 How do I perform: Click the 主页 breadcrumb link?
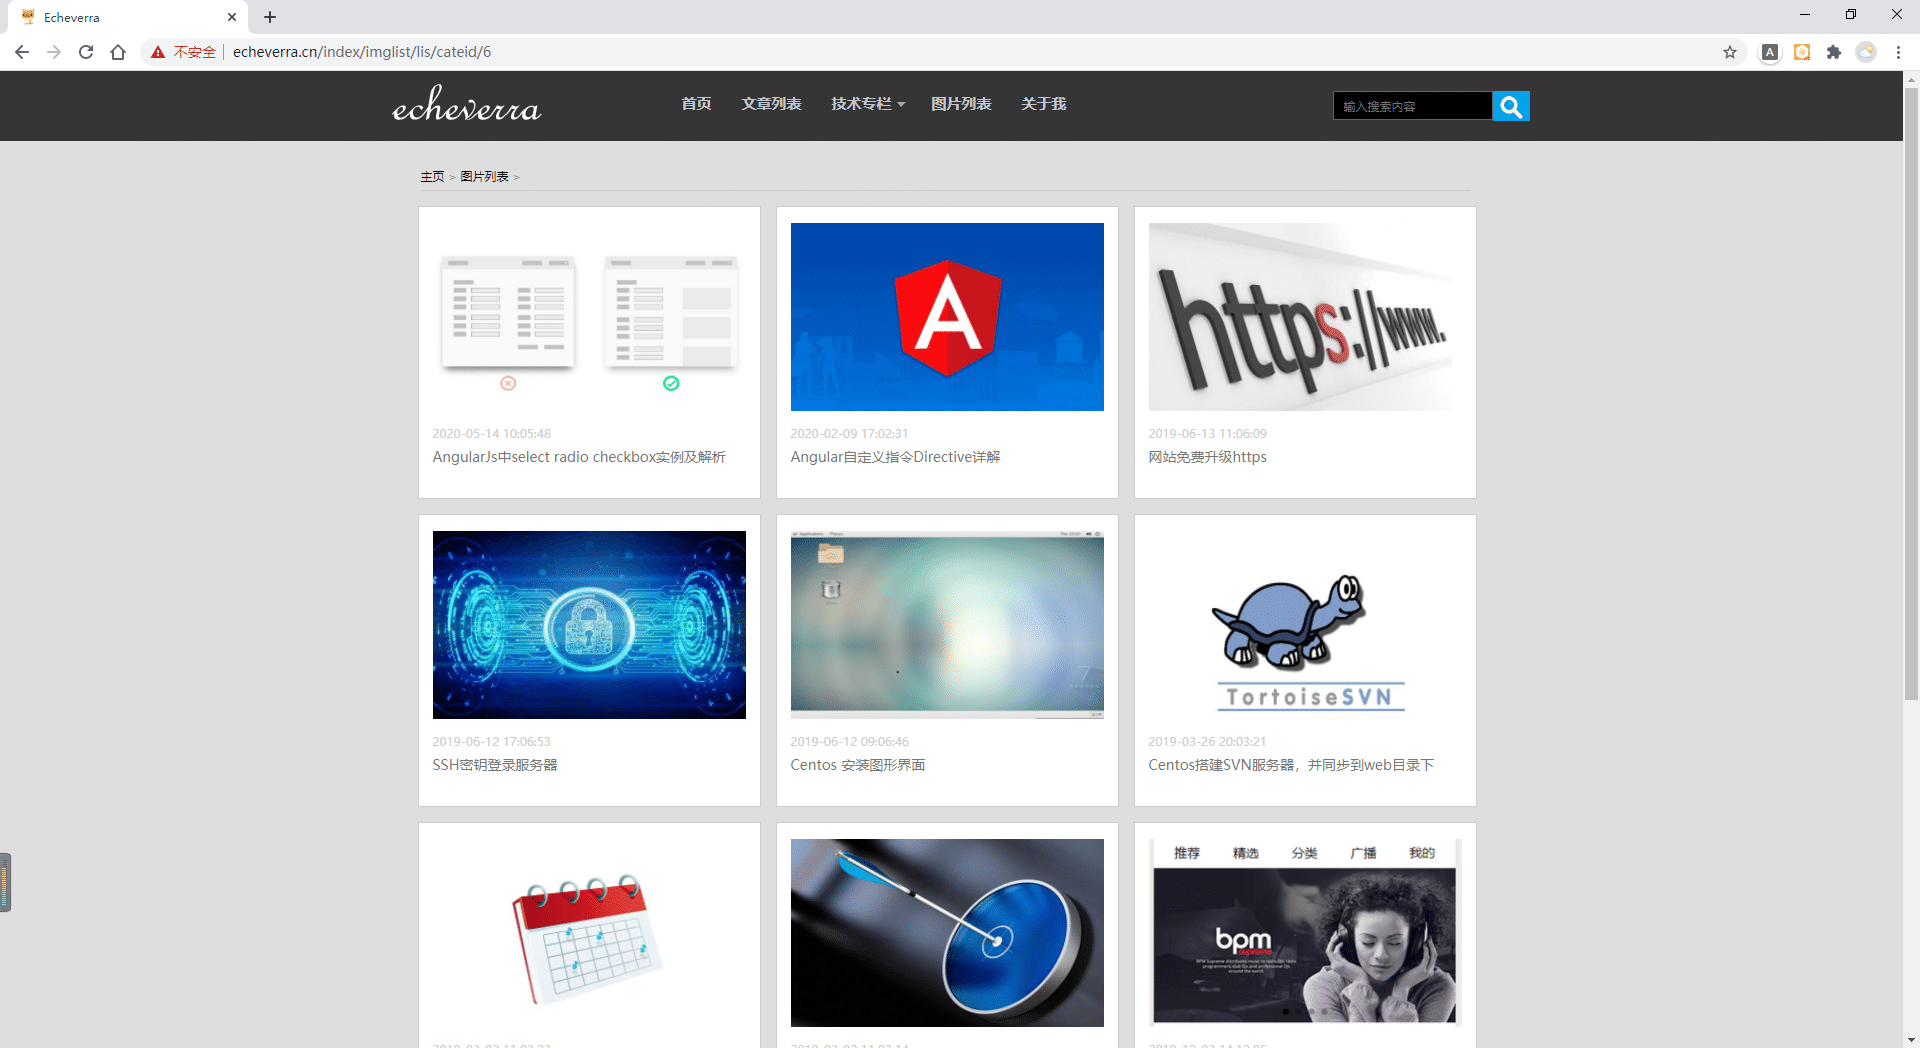(432, 177)
